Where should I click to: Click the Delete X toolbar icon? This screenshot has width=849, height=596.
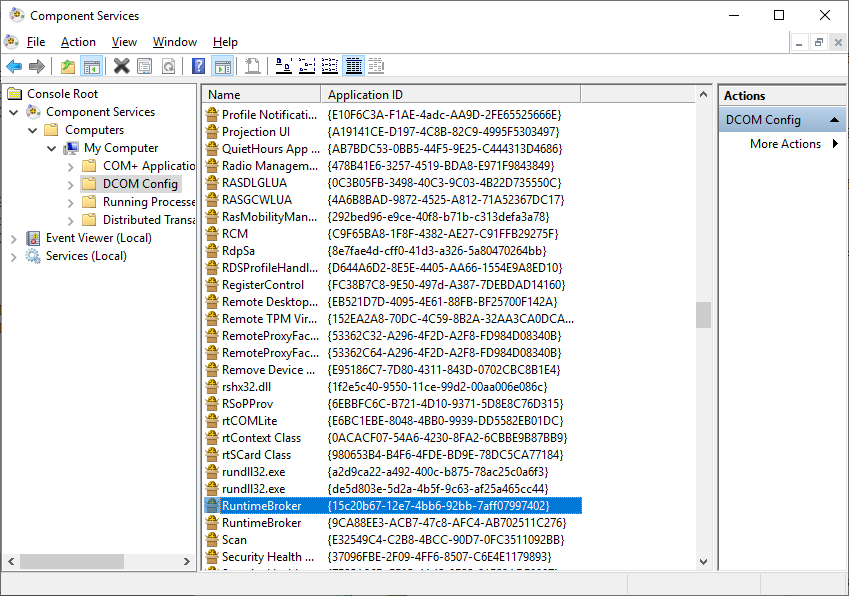122,67
